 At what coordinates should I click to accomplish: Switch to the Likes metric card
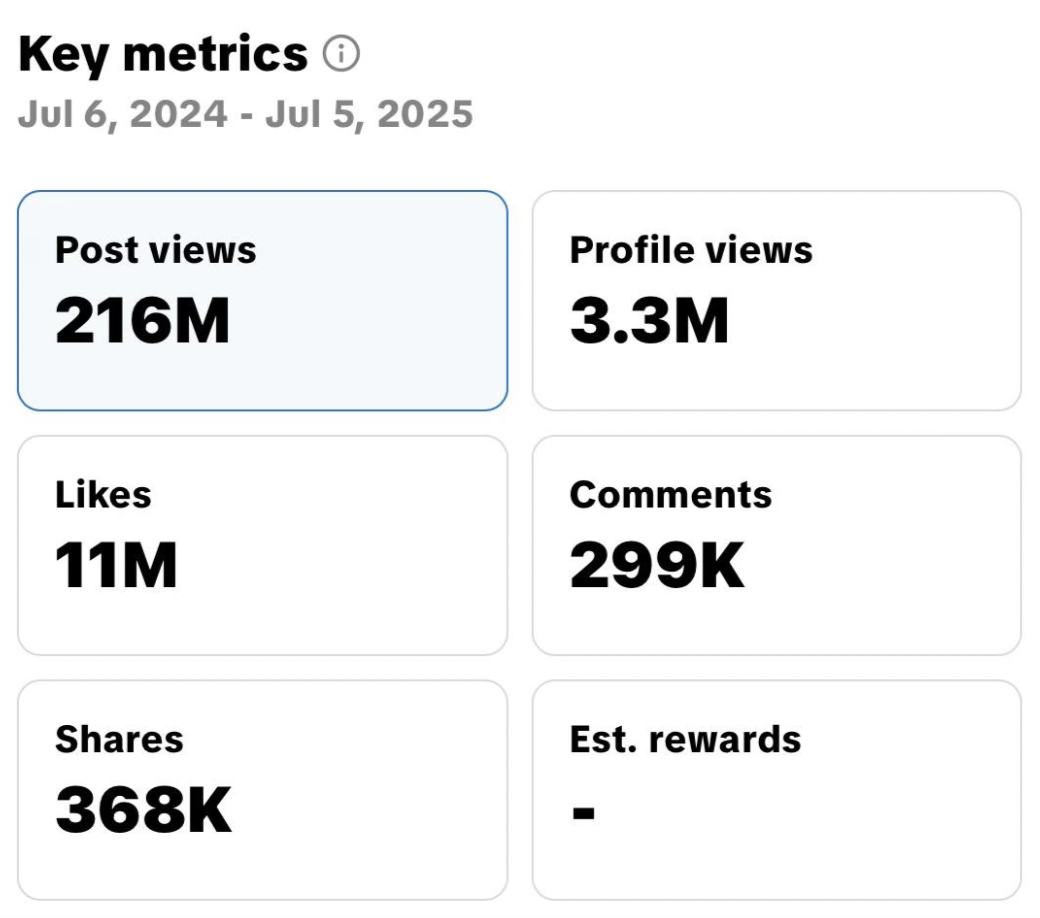click(263, 545)
